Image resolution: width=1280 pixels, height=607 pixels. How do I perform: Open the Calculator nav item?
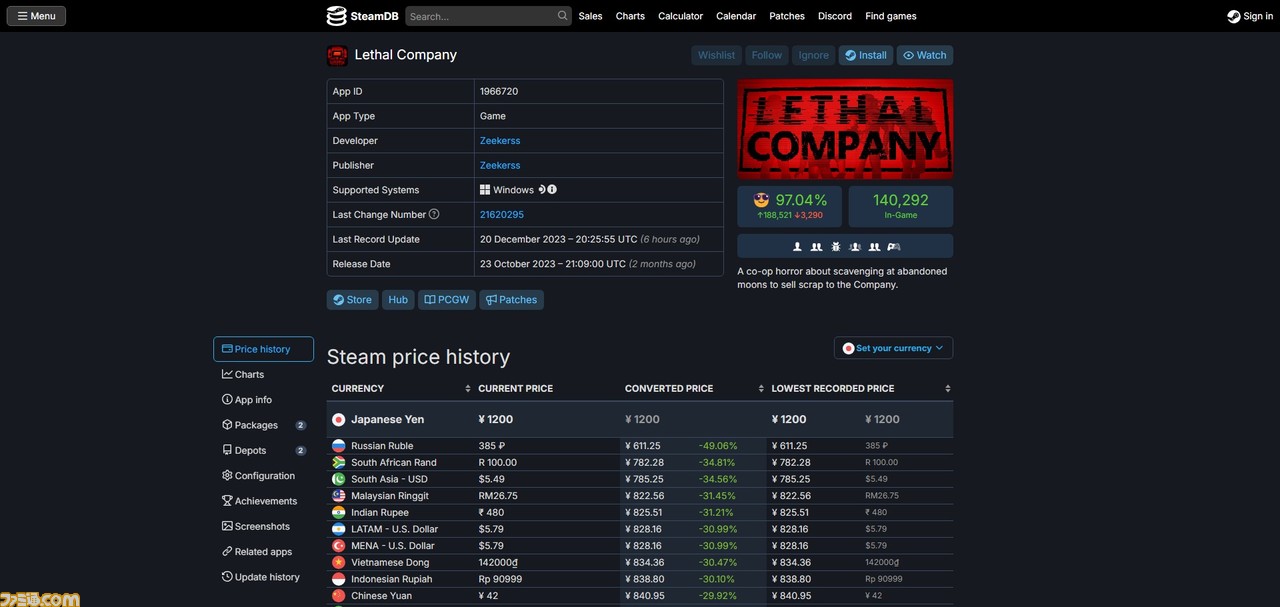point(681,16)
